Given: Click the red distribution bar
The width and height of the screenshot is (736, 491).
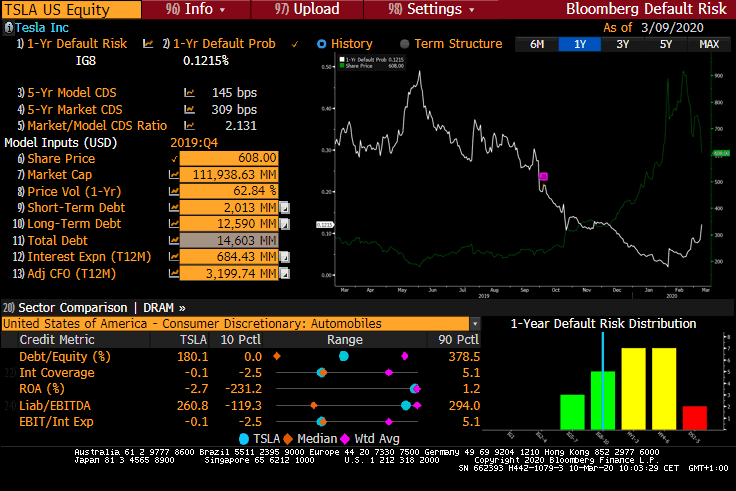Looking at the screenshot, I should pos(695,418).
